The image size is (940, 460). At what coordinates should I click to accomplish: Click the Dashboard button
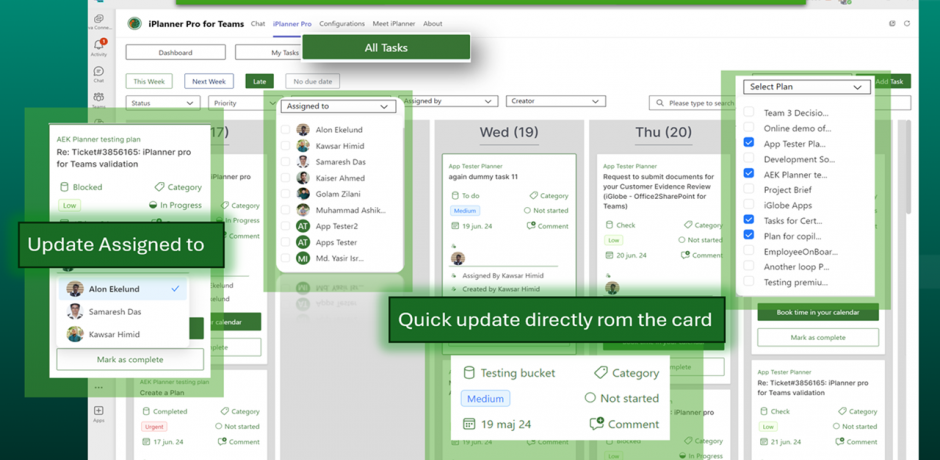tap(176, 53)
